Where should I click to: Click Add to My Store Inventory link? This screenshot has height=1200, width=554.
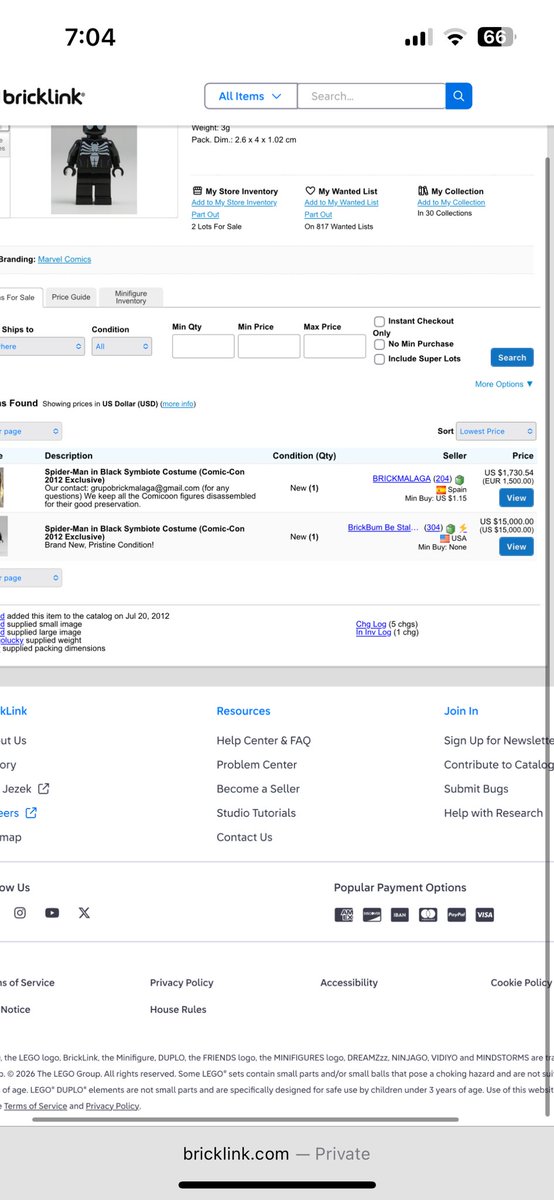(x=234, y=203)
